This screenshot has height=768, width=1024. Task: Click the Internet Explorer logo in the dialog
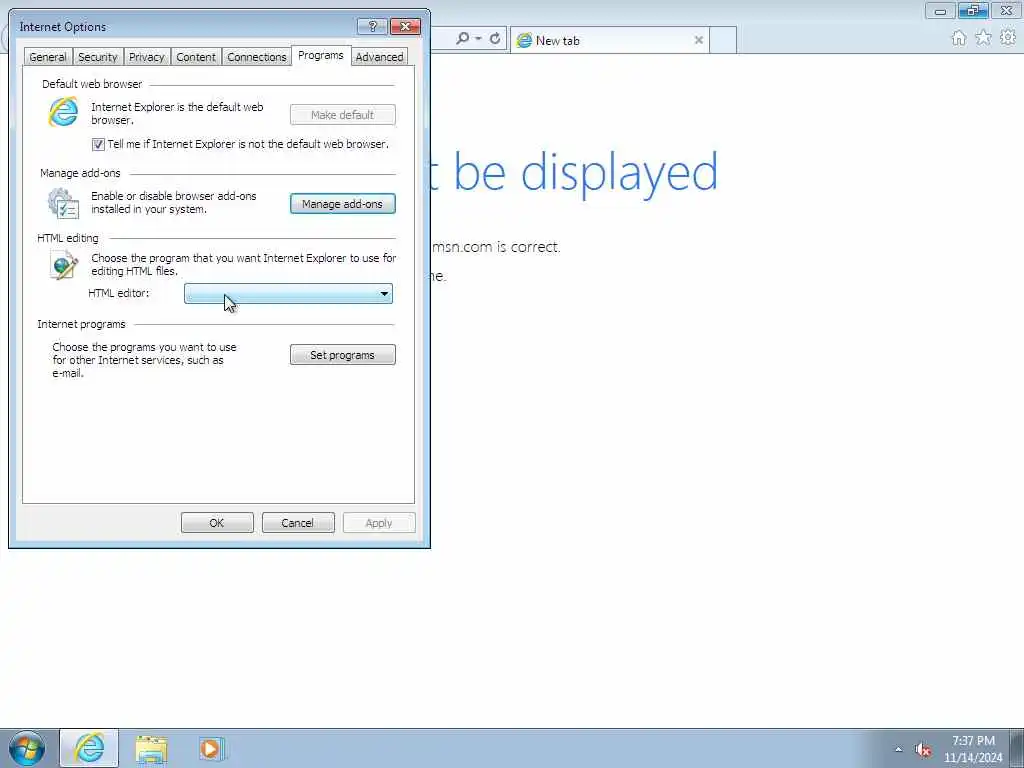[x=63, y=112]
